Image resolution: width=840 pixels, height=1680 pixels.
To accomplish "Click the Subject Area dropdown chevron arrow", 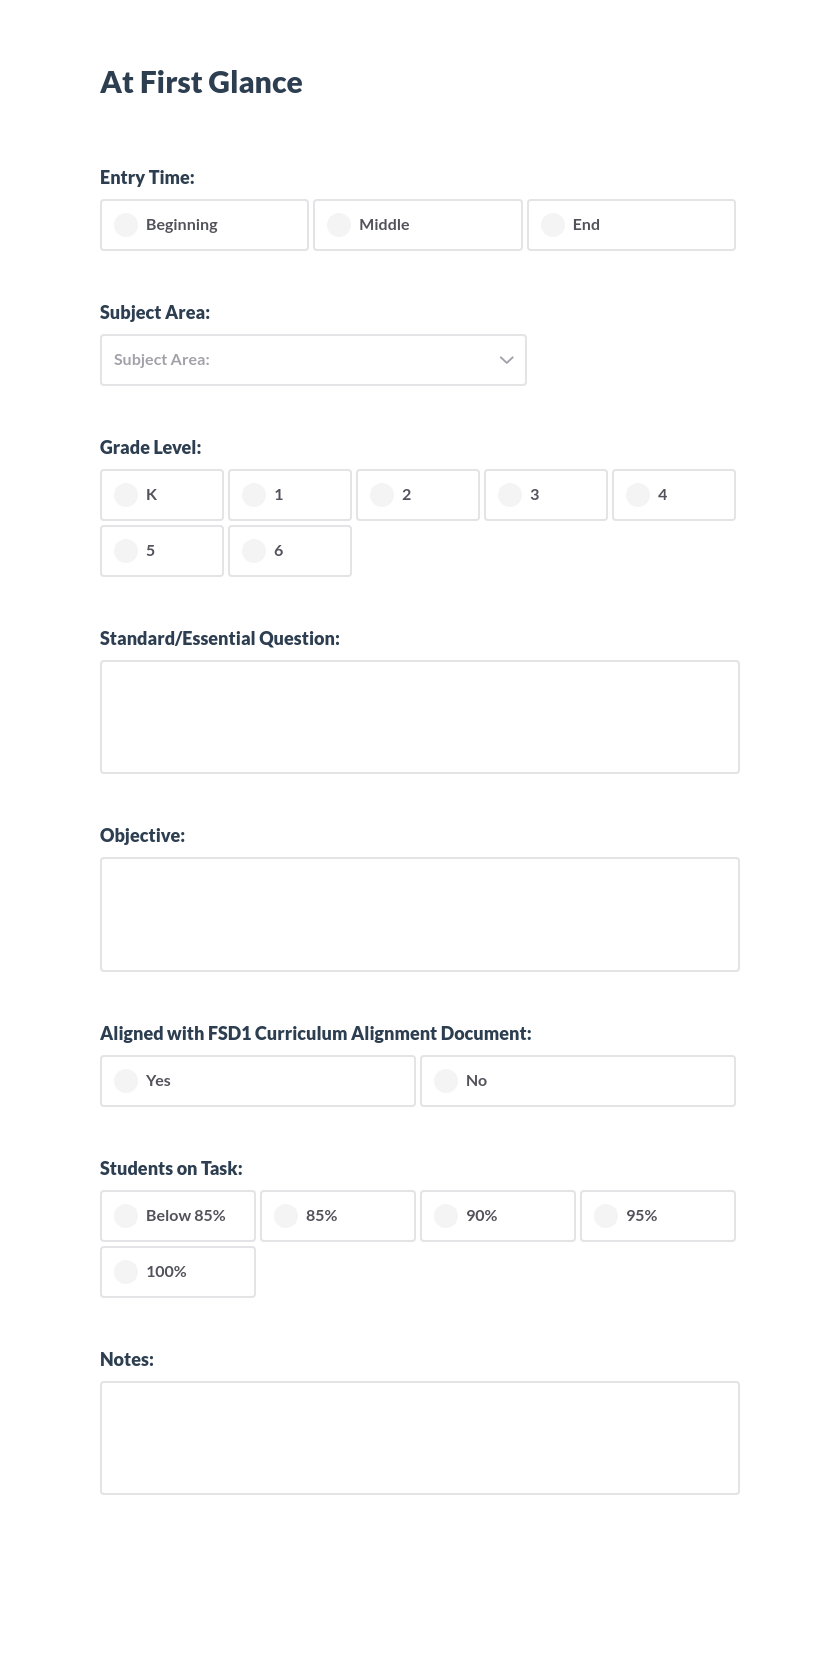I will click(x=507, y=360).
